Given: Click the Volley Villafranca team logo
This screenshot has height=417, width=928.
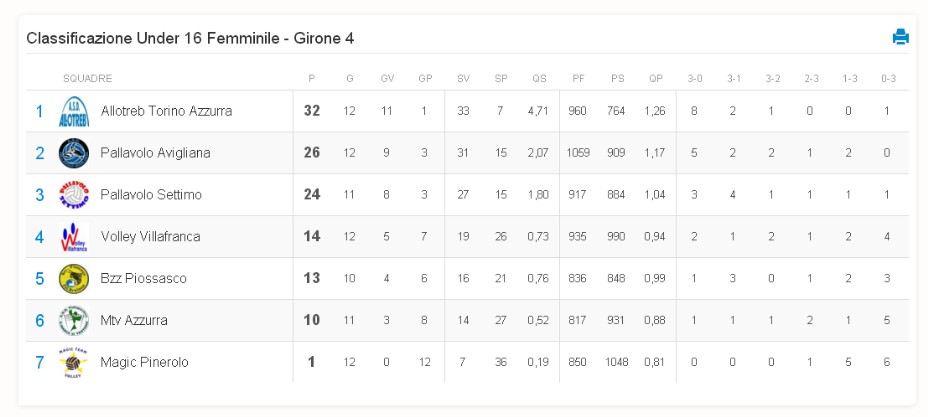Looking at the screenshot, I should [x=74, y=237].
